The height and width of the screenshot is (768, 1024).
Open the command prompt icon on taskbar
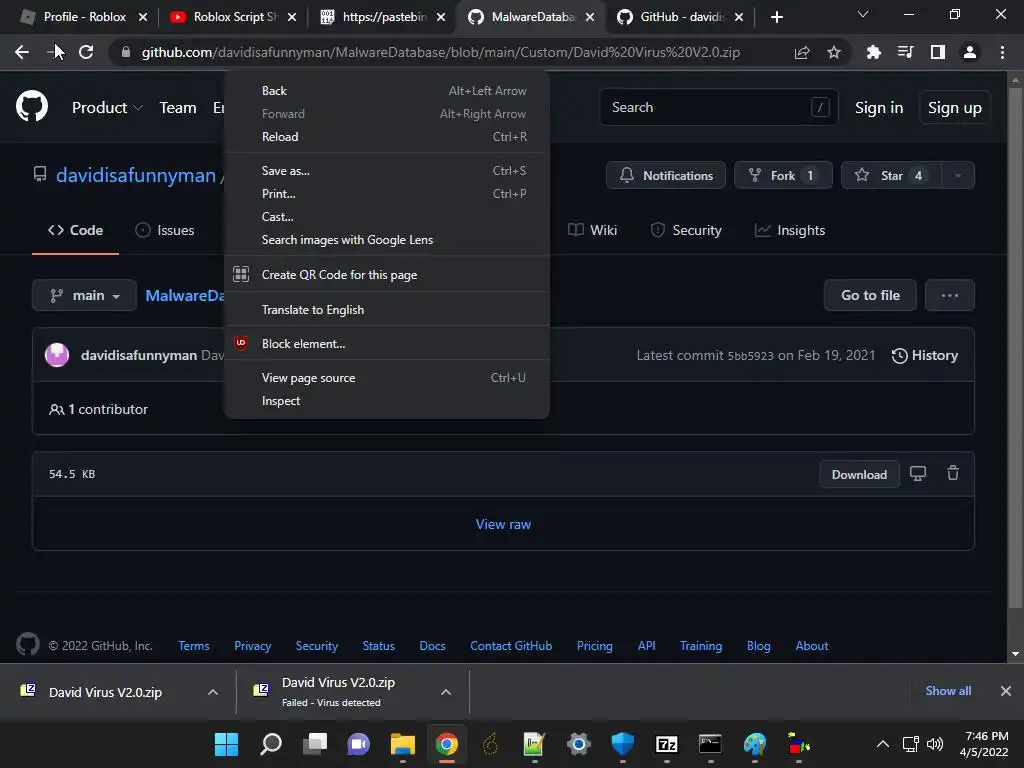[710, 744]
